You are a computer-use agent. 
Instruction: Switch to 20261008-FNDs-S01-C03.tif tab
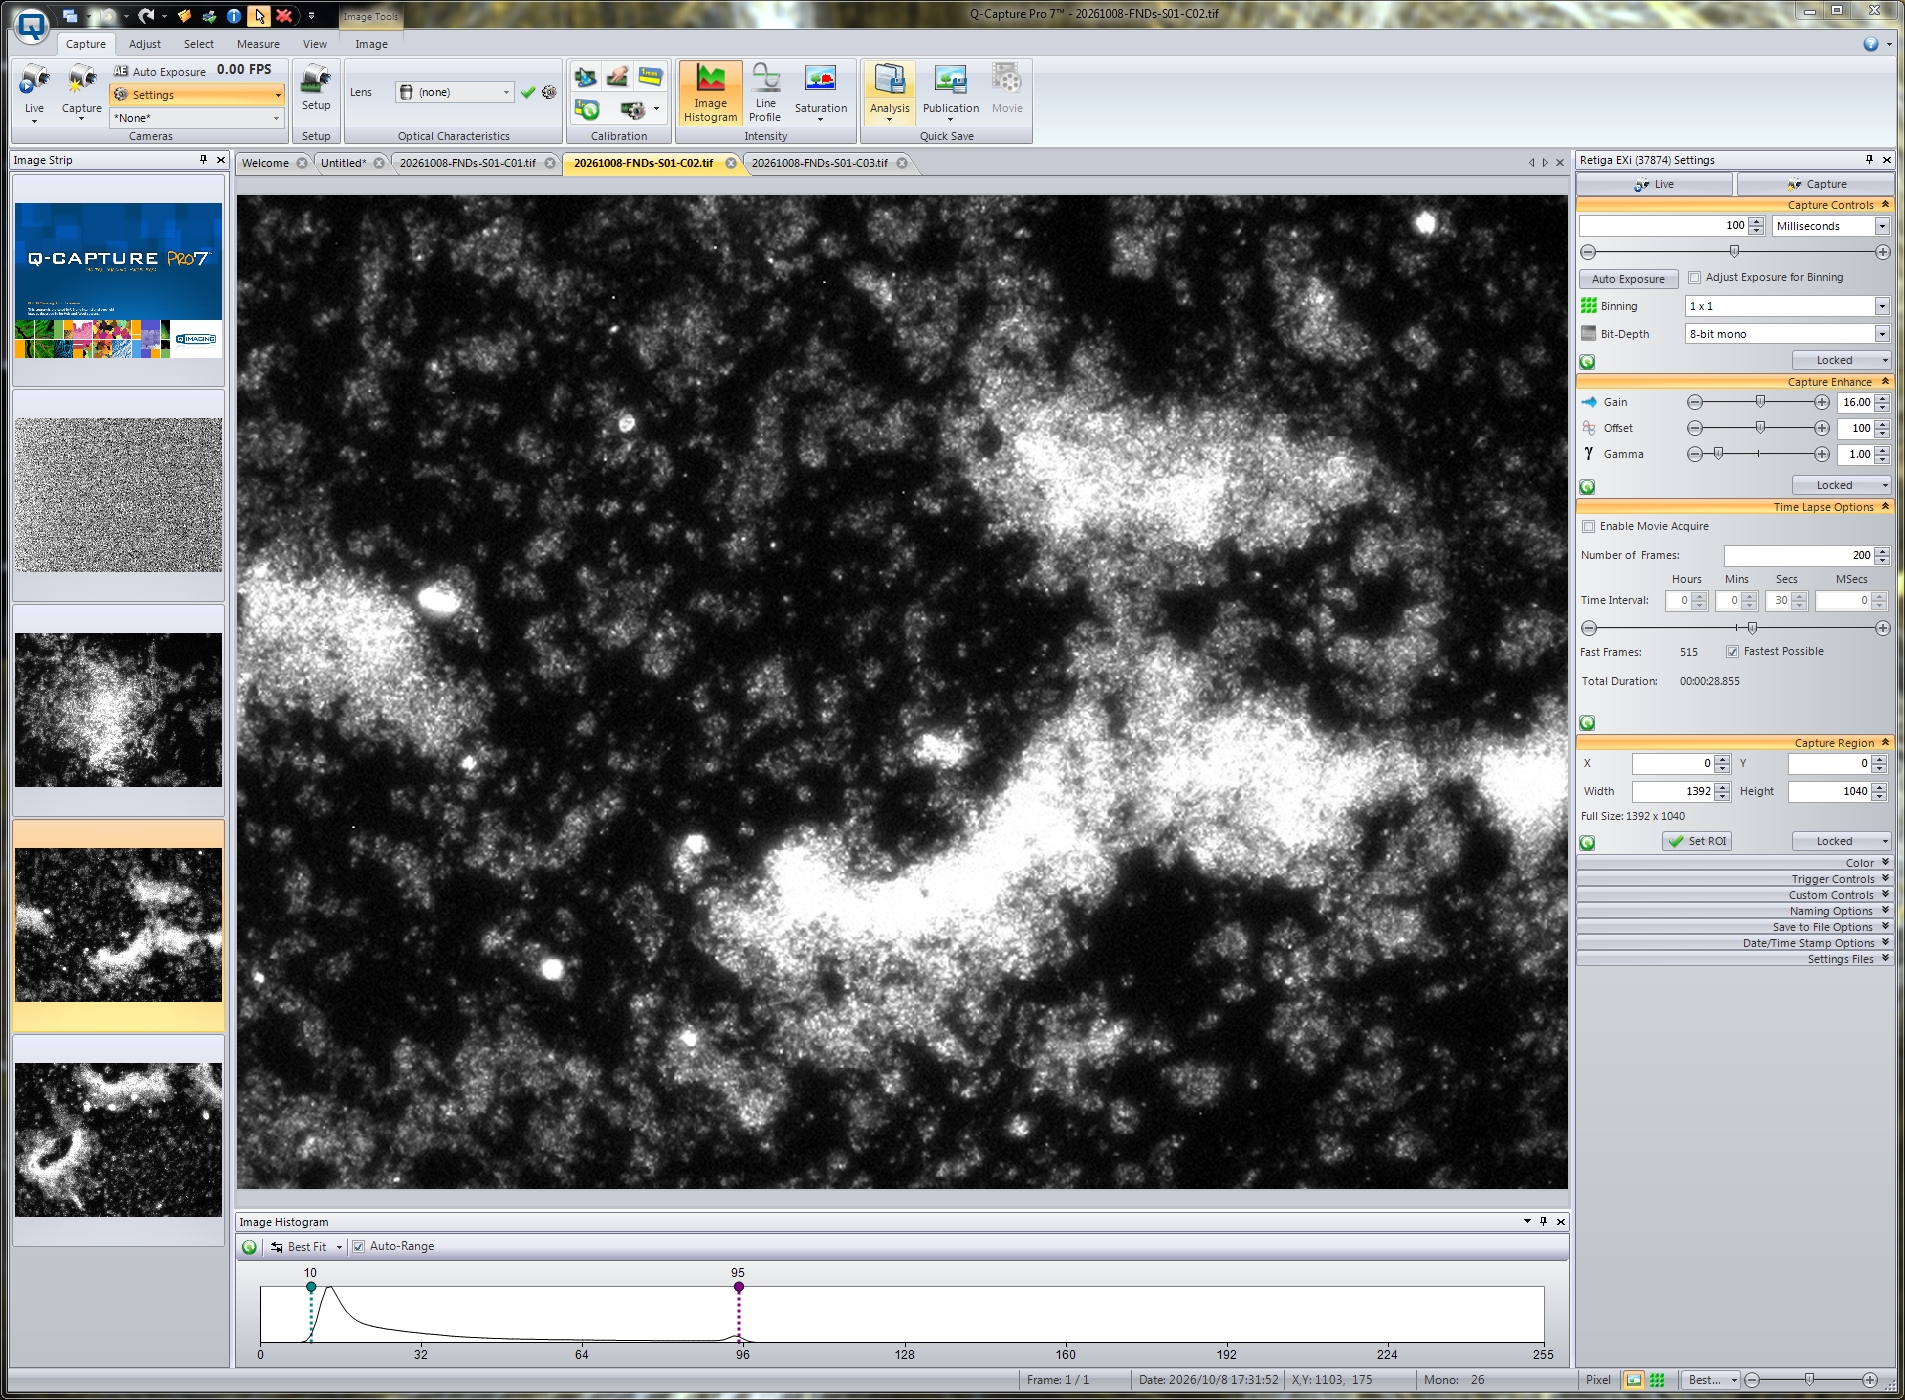point(819,163)
